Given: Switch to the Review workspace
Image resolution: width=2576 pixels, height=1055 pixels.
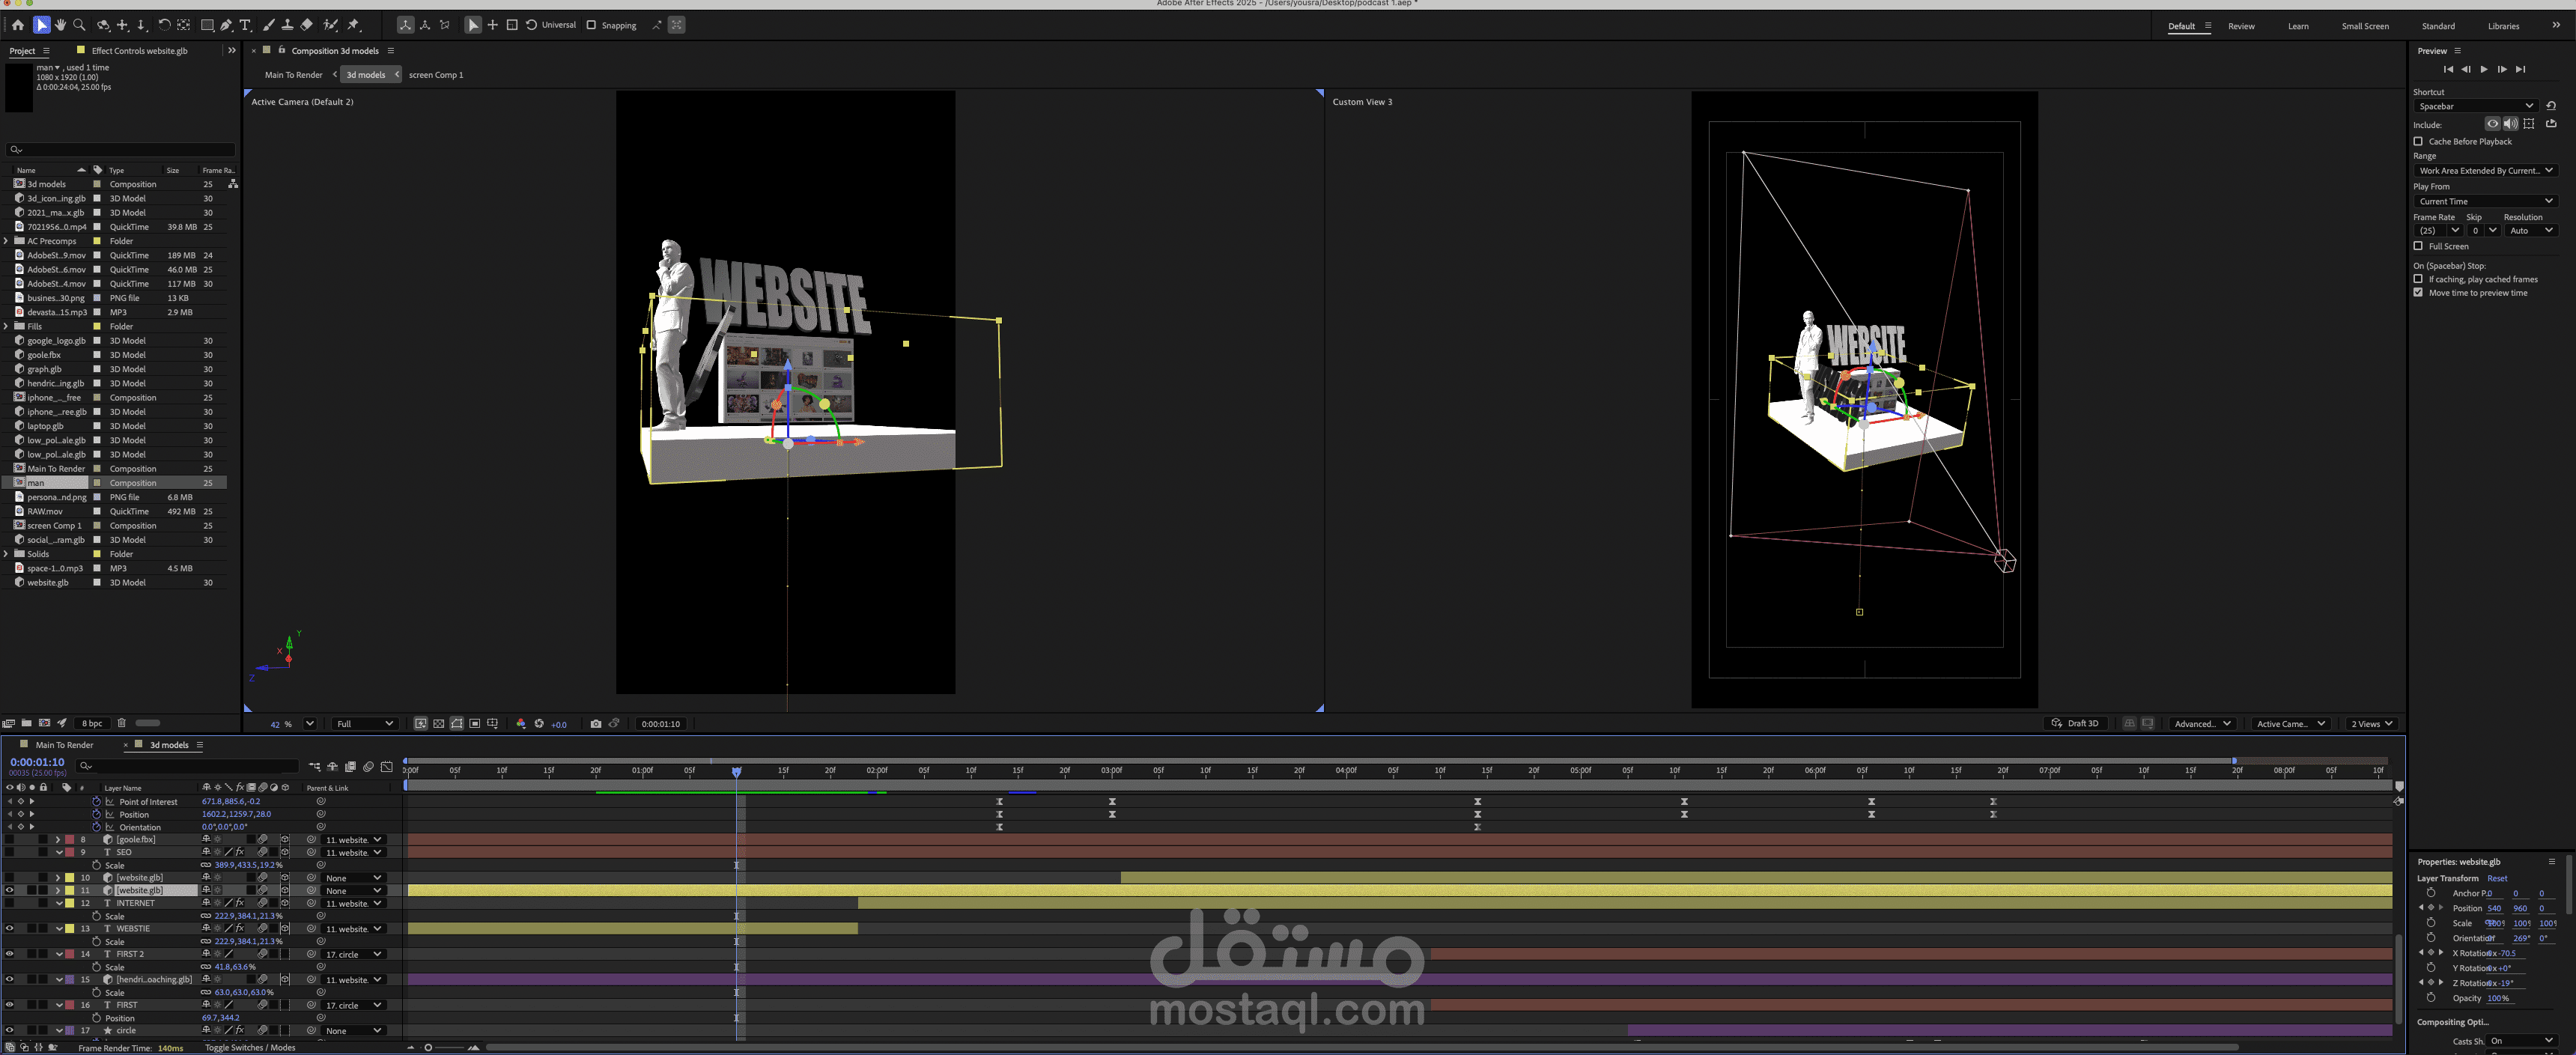Looking at the screenshot, I should (2241, 26).
